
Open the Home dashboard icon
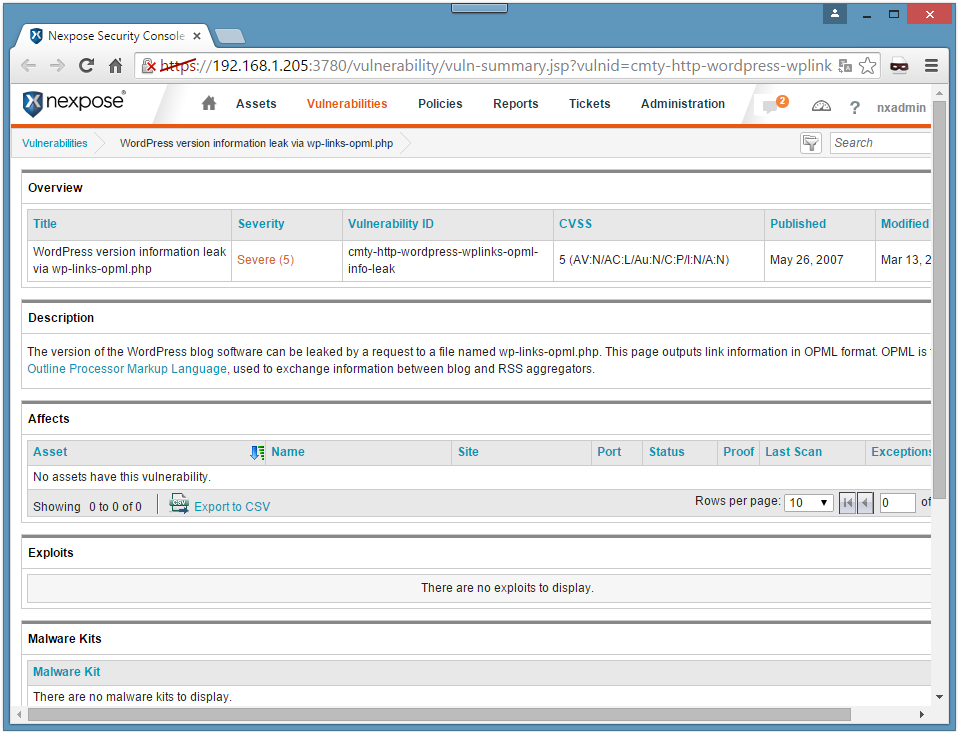point(209,103)
